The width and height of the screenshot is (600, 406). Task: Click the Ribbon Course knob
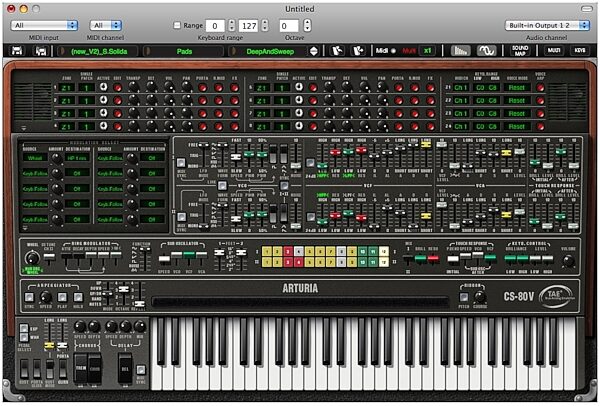(480, 297)
